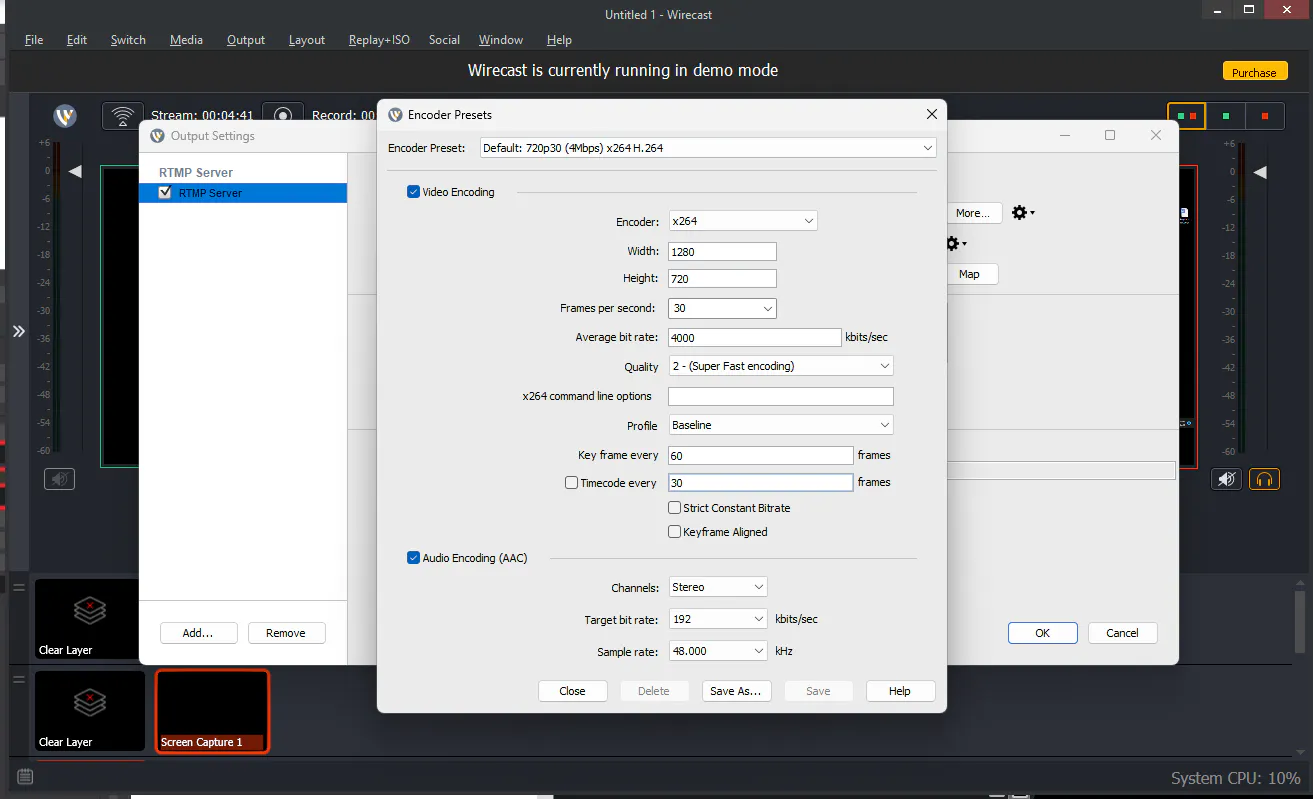Open the Target bit rate dropdown
The image size is (1313, 799).
[718, 619]
